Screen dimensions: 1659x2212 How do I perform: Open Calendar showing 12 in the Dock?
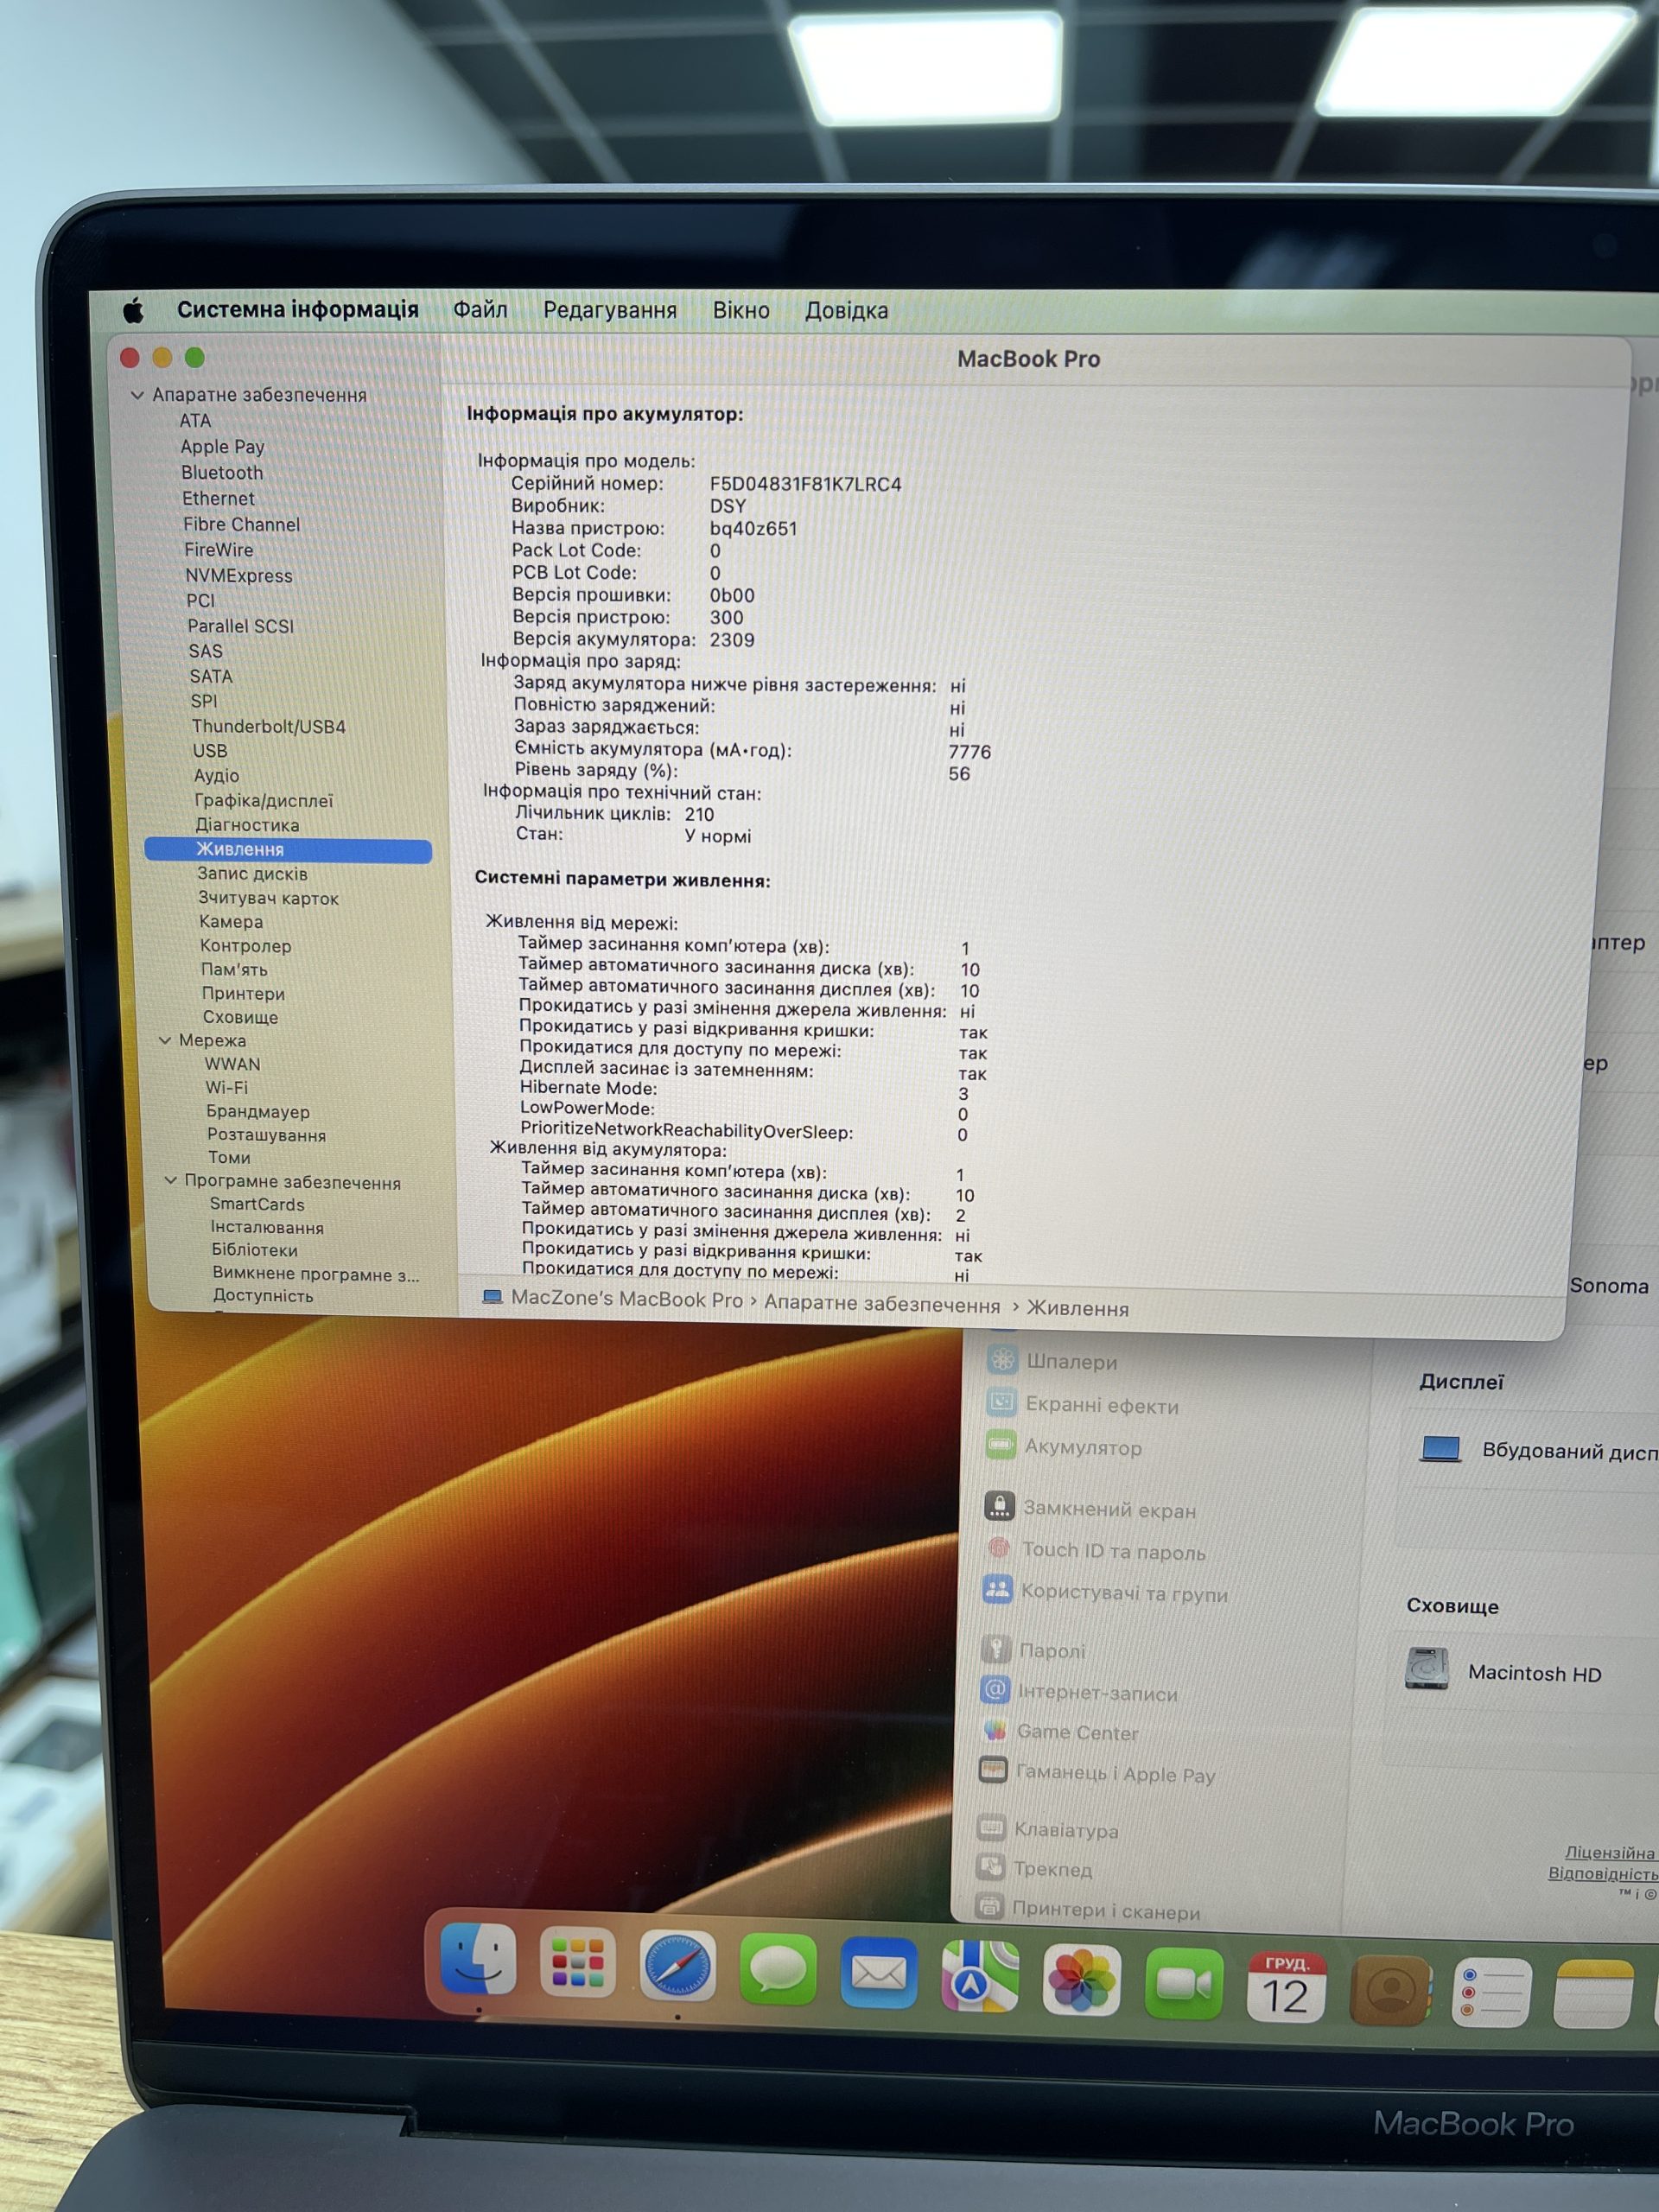pos(1286,1987)
